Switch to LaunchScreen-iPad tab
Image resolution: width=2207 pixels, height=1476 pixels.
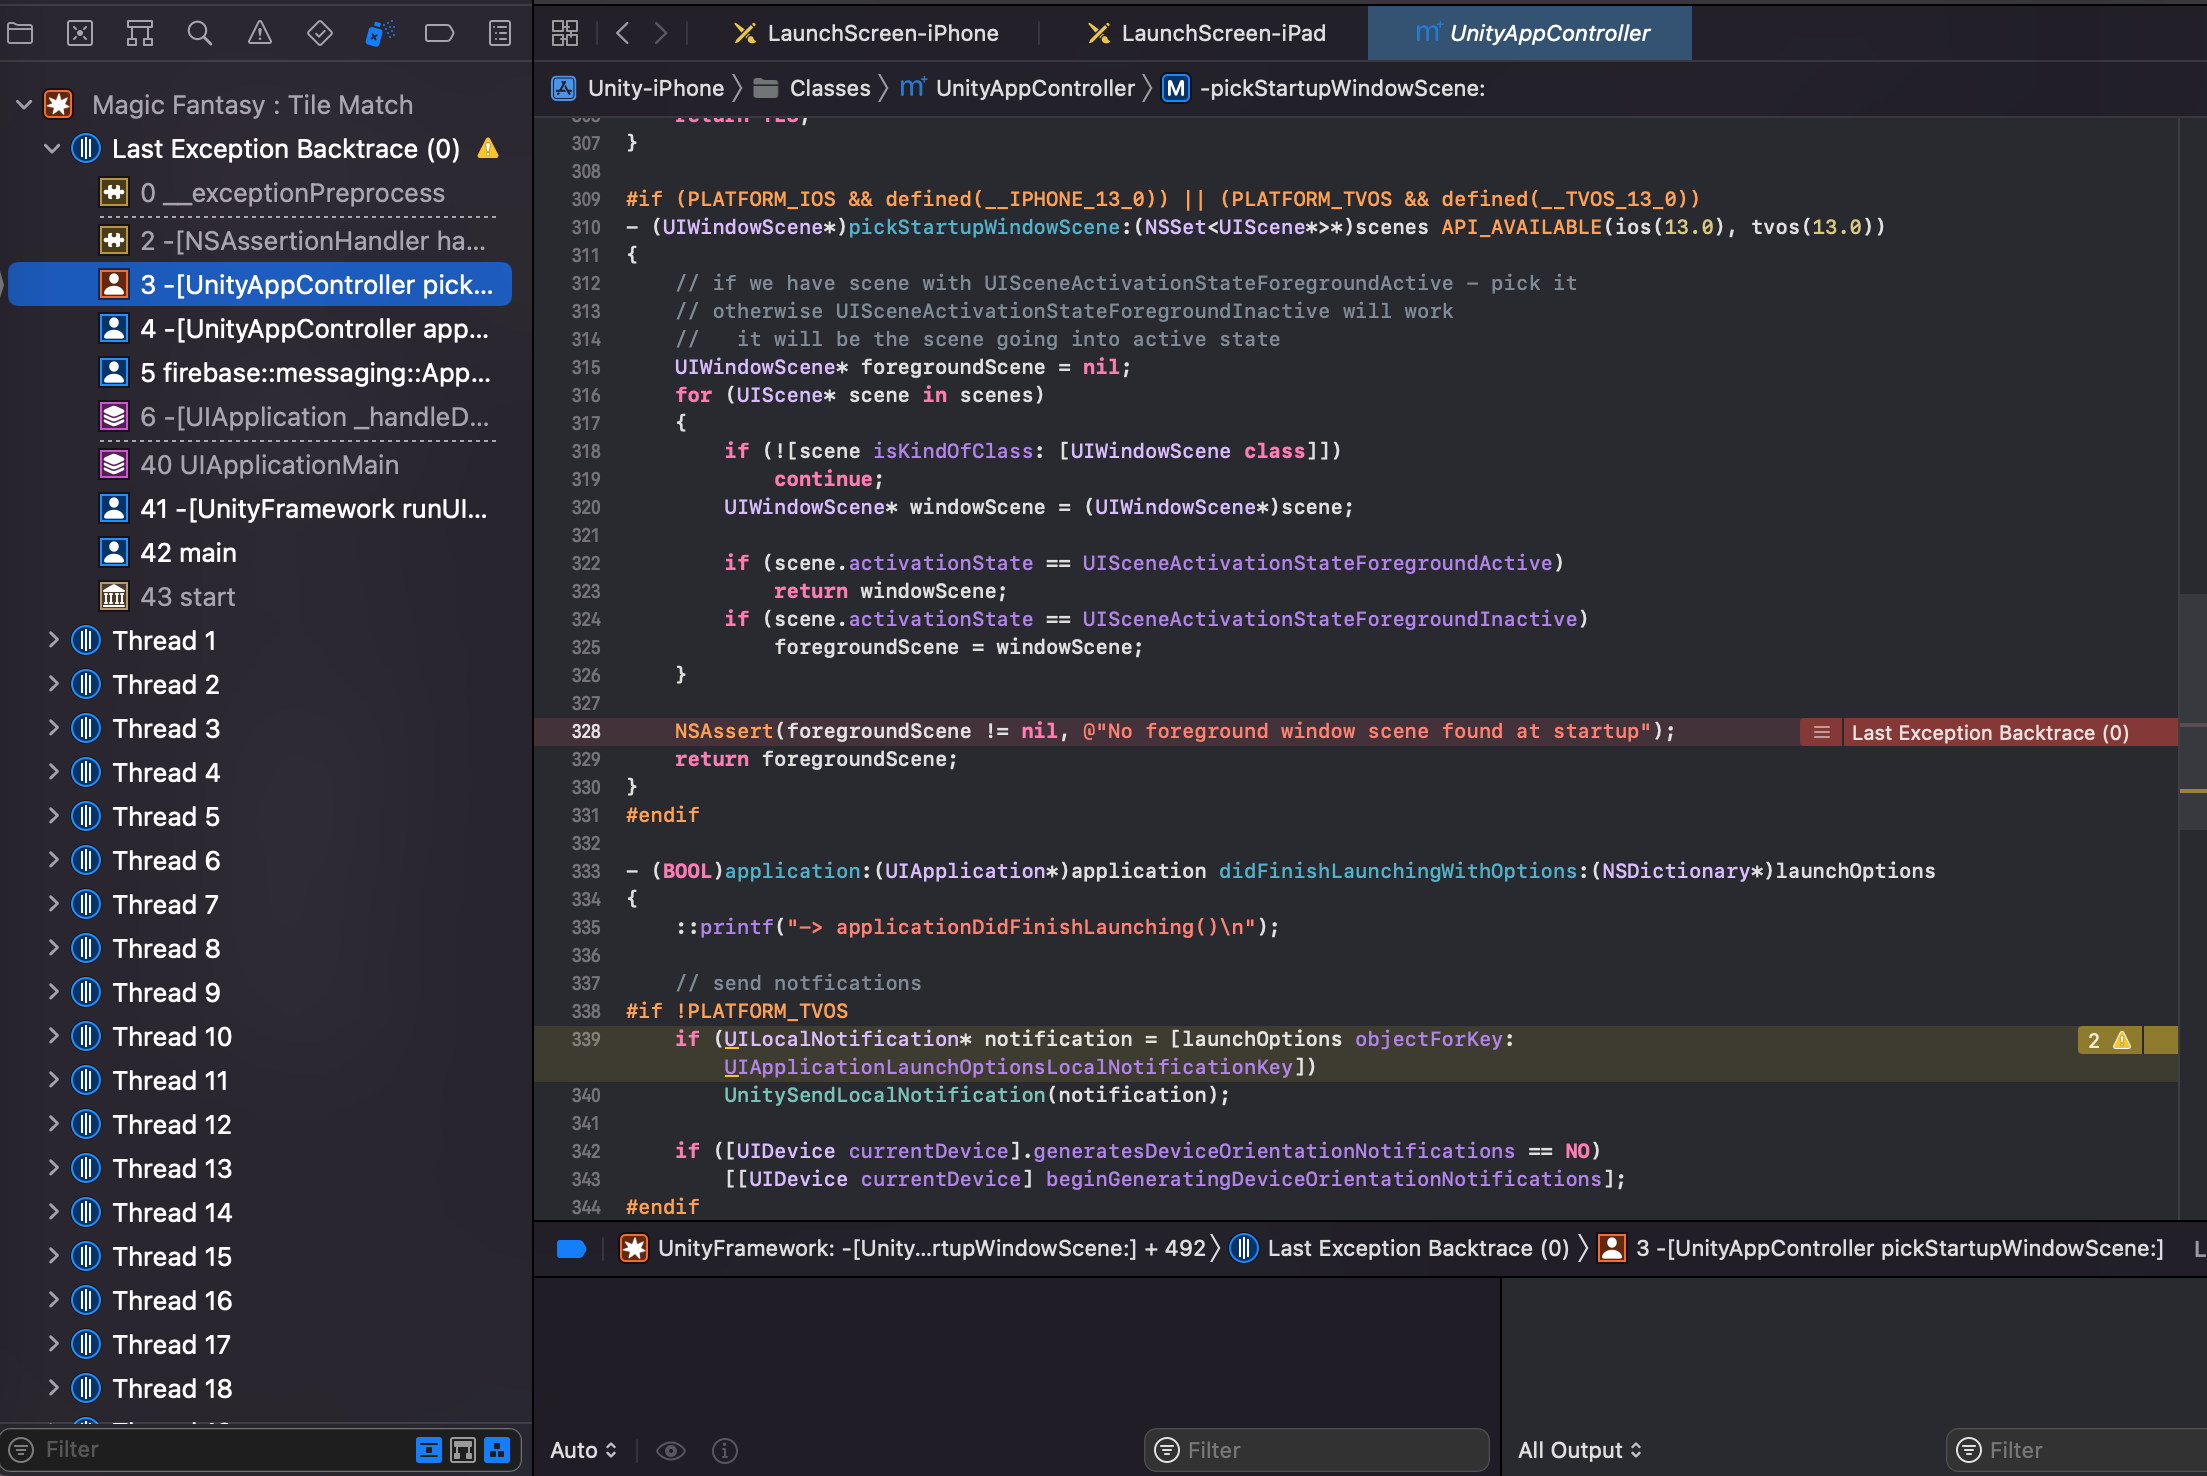click(1208, 33)
